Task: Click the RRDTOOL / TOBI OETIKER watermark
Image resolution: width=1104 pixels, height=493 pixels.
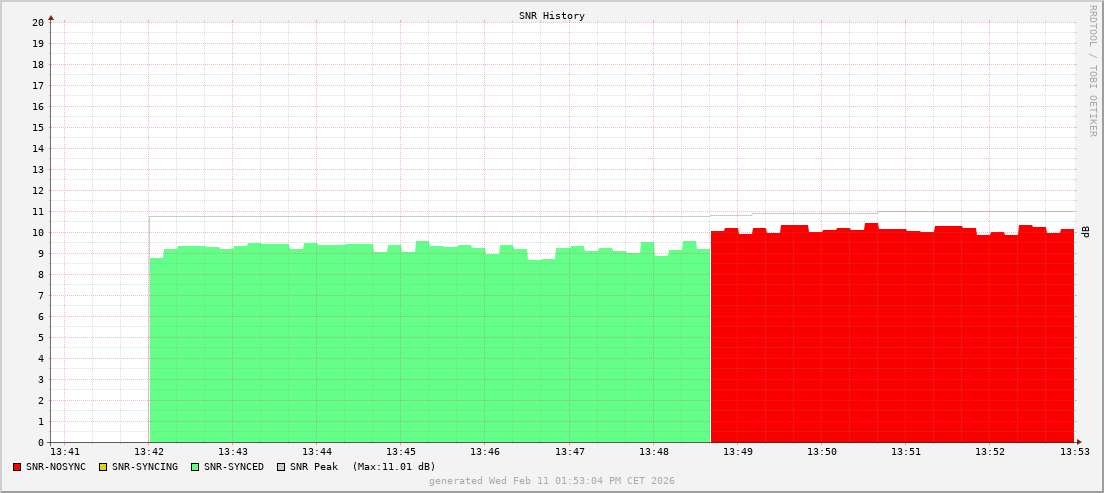Action: [x=1092, y=70]
